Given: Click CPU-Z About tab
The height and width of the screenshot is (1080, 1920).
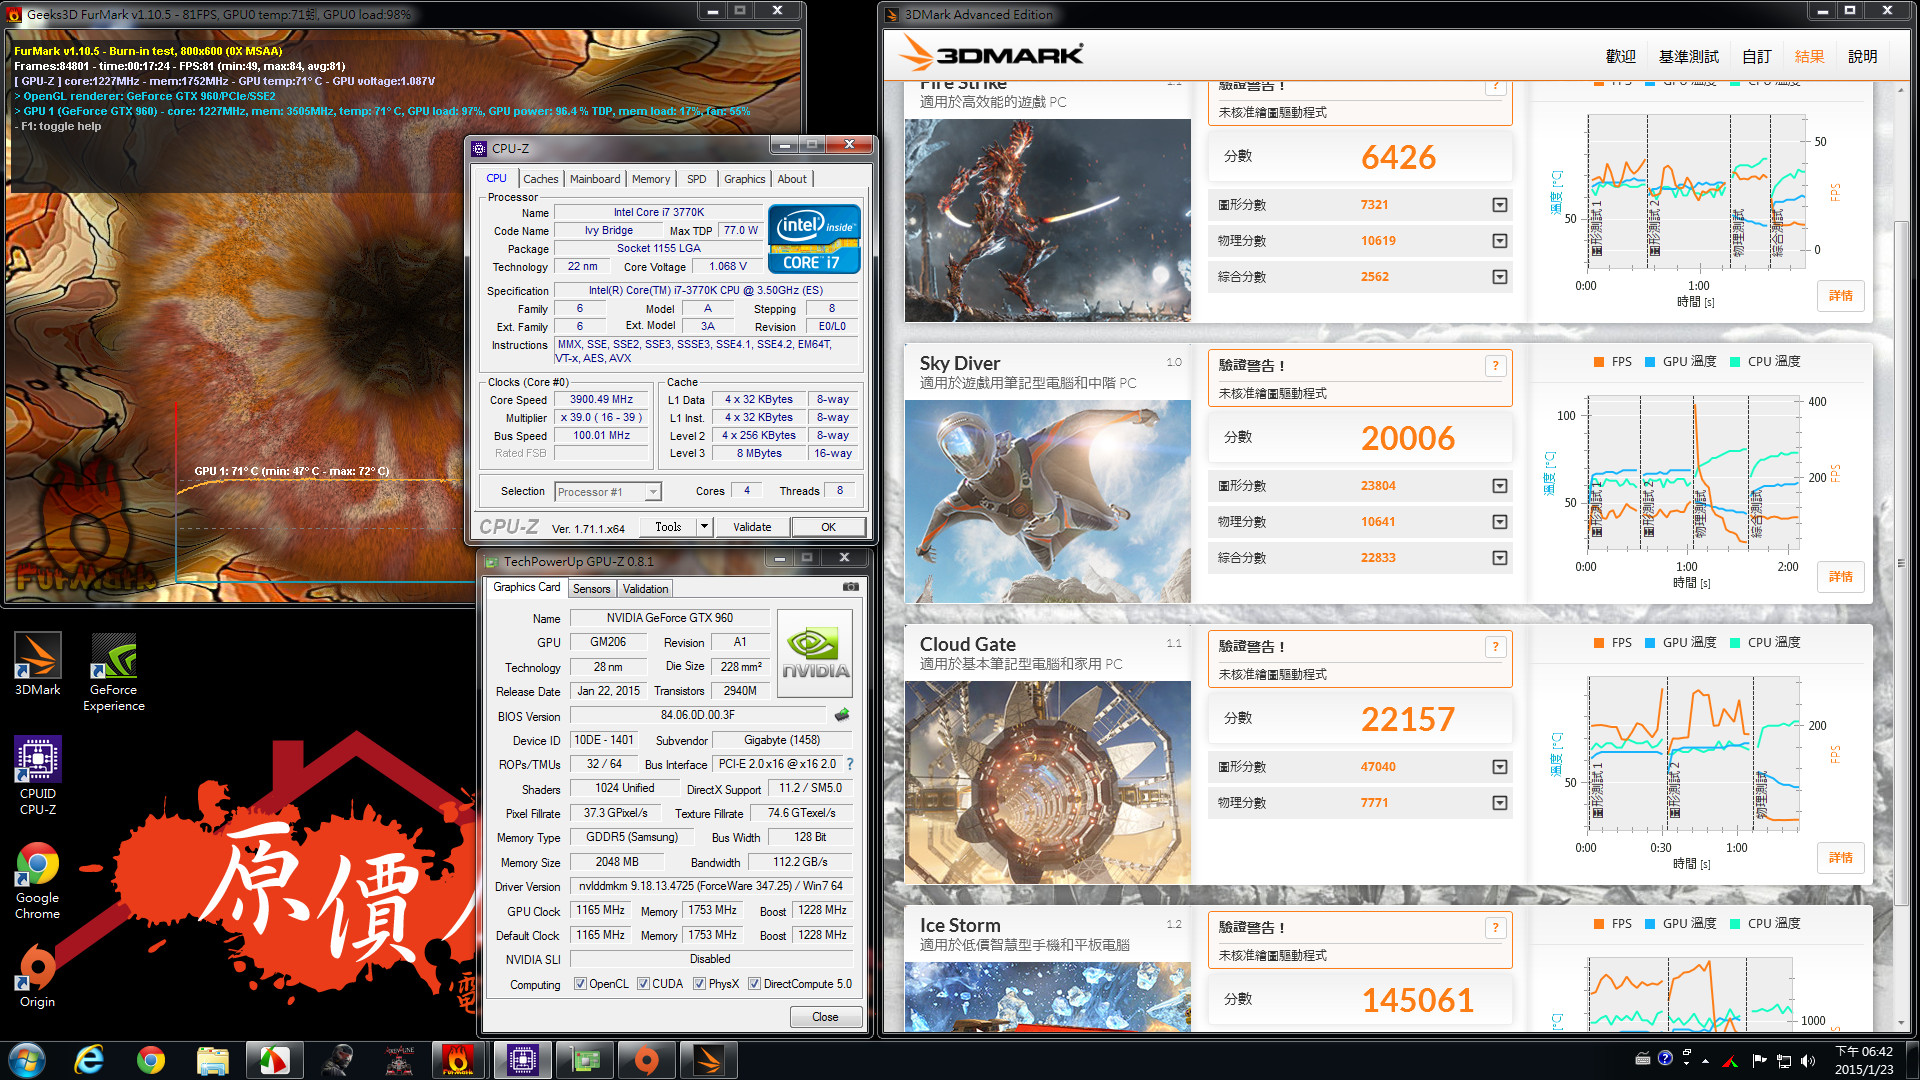Looking at the screenshot, I should click(x=792, y=179).
